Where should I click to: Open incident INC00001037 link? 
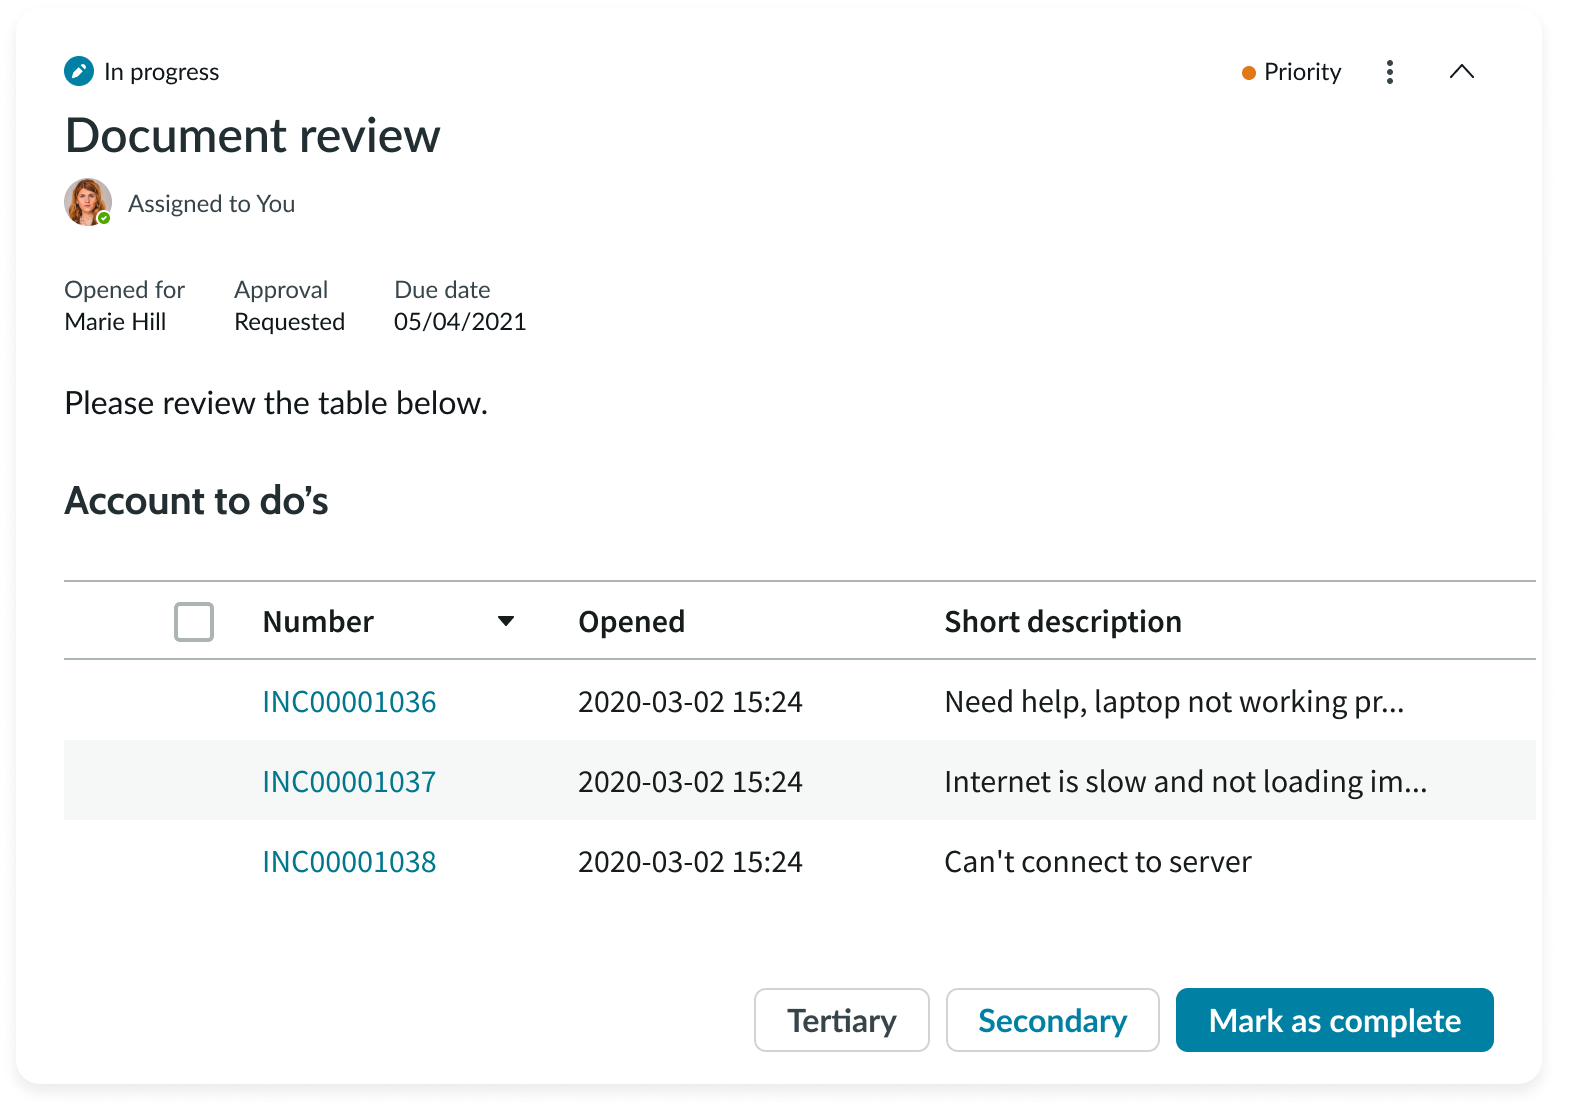pos(349,782)
